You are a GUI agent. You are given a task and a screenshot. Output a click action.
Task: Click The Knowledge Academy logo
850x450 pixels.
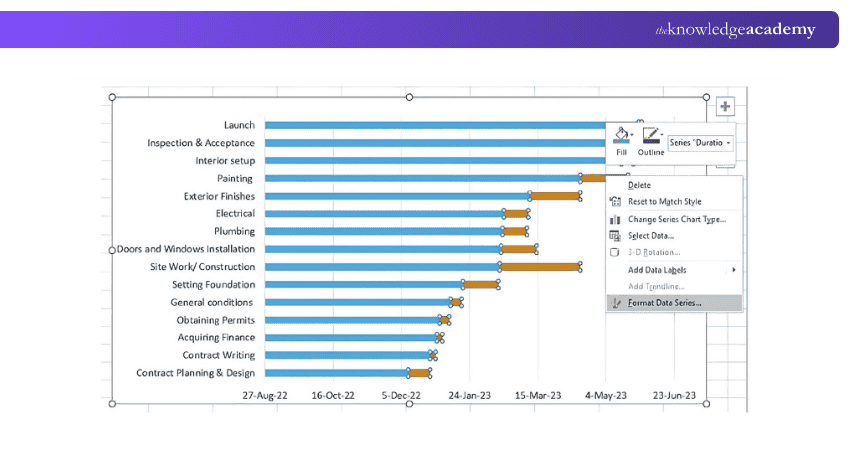[x=735, y=29]
